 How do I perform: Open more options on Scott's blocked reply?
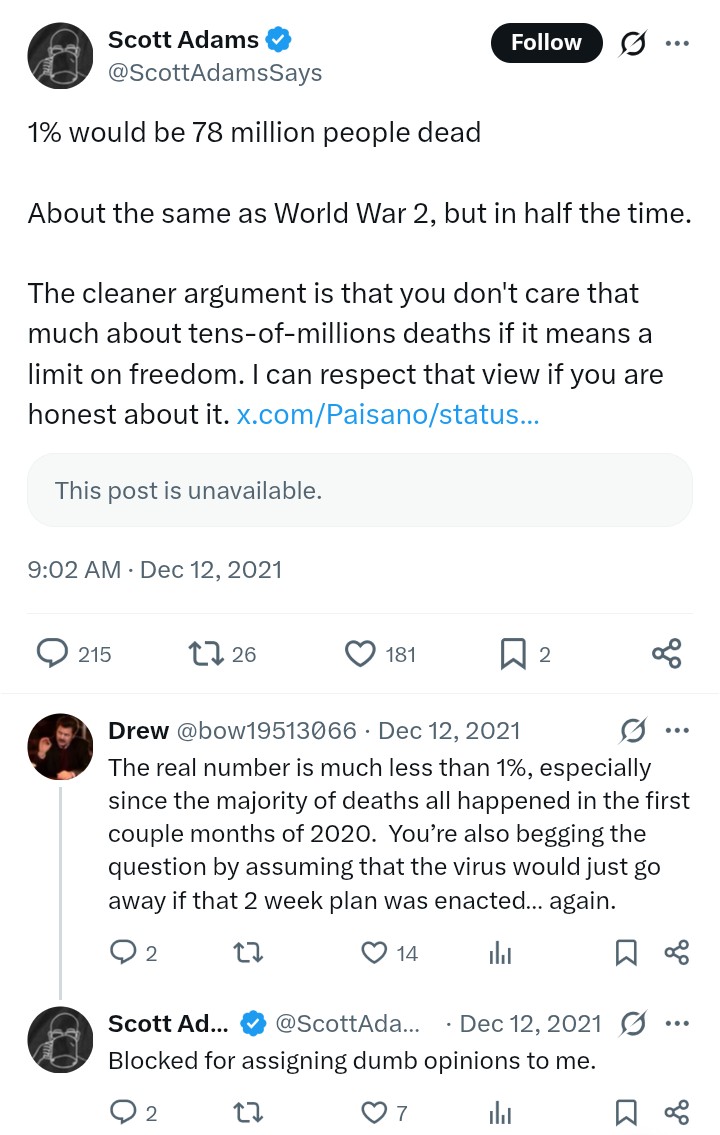coord(677,1024)
